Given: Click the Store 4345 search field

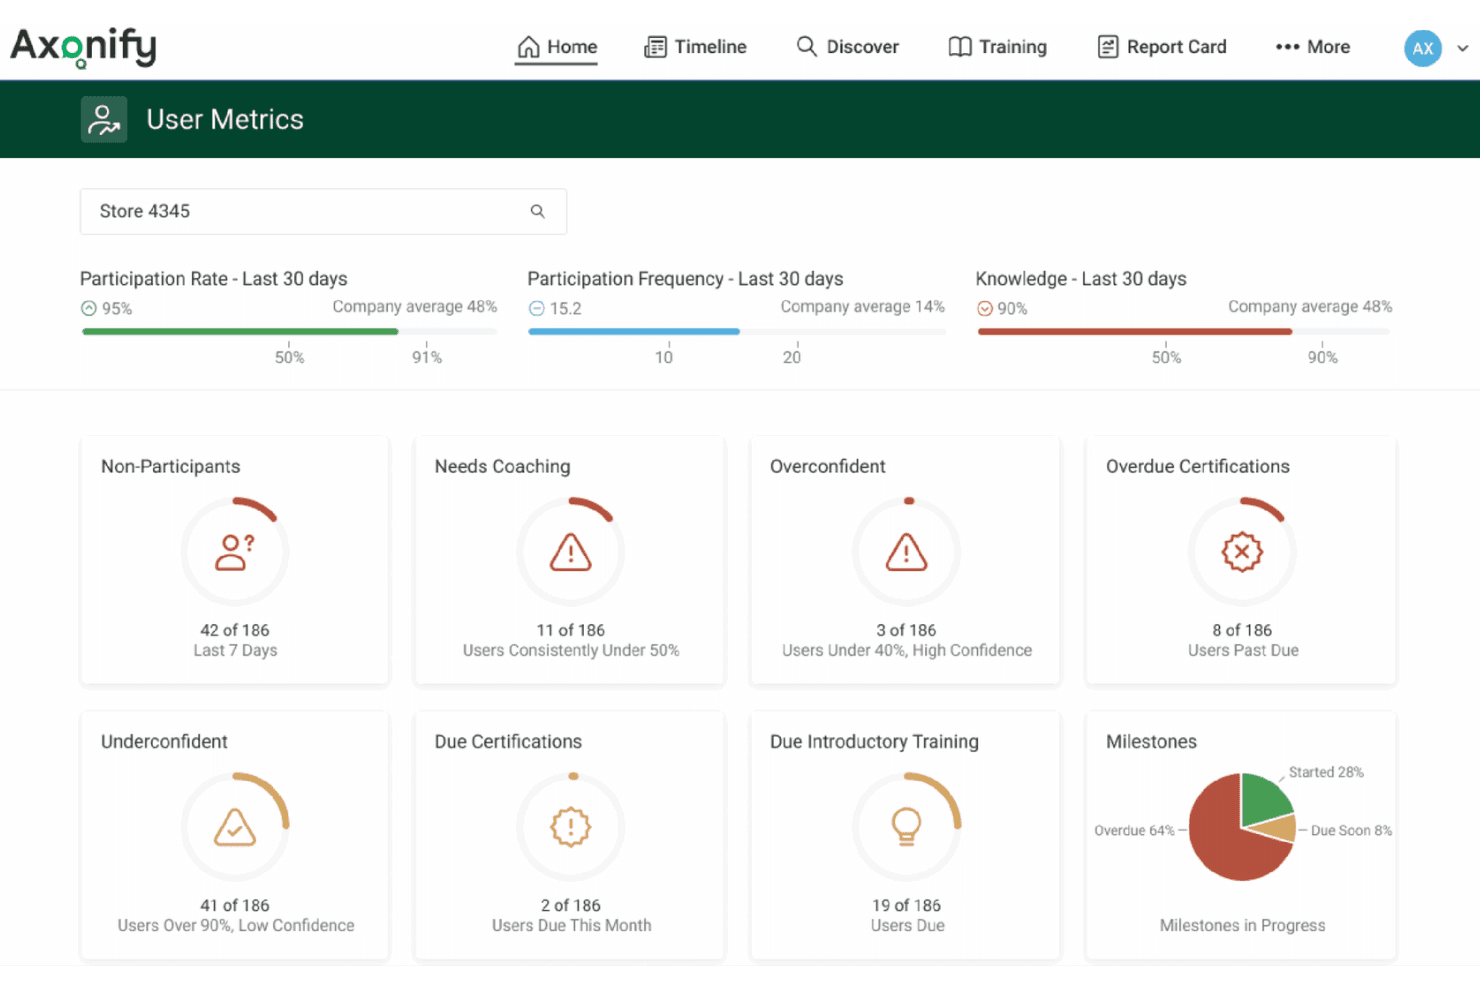Looking at the screenshot, I should [x=323, y=211].
